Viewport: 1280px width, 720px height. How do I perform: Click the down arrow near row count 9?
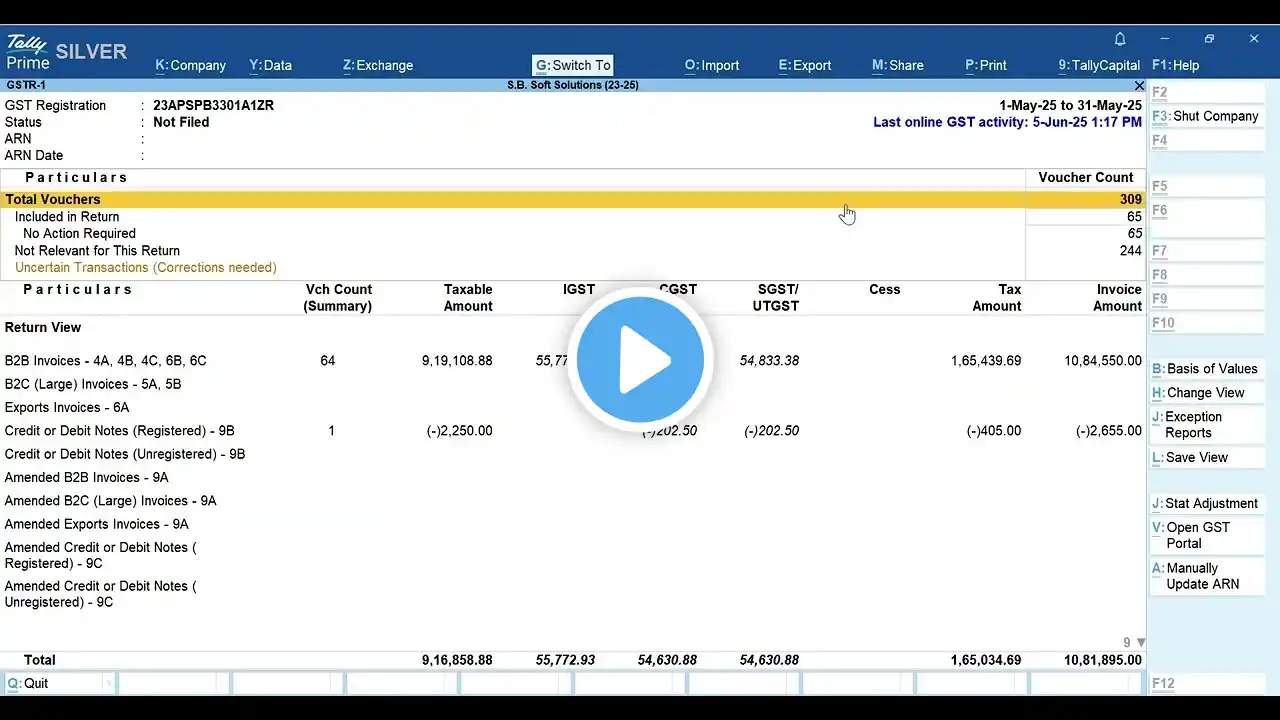click(x=1141, y=643)
